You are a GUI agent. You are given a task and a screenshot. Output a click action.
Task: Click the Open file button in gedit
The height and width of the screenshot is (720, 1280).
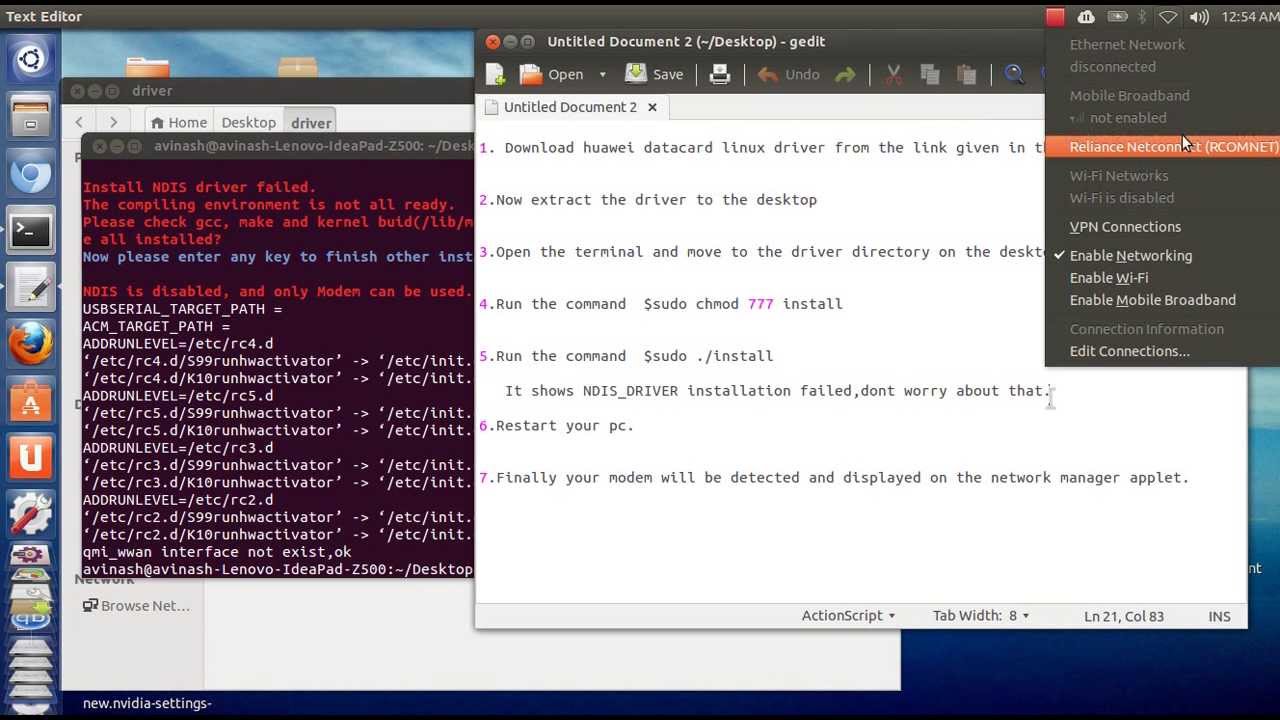(552, 74)
